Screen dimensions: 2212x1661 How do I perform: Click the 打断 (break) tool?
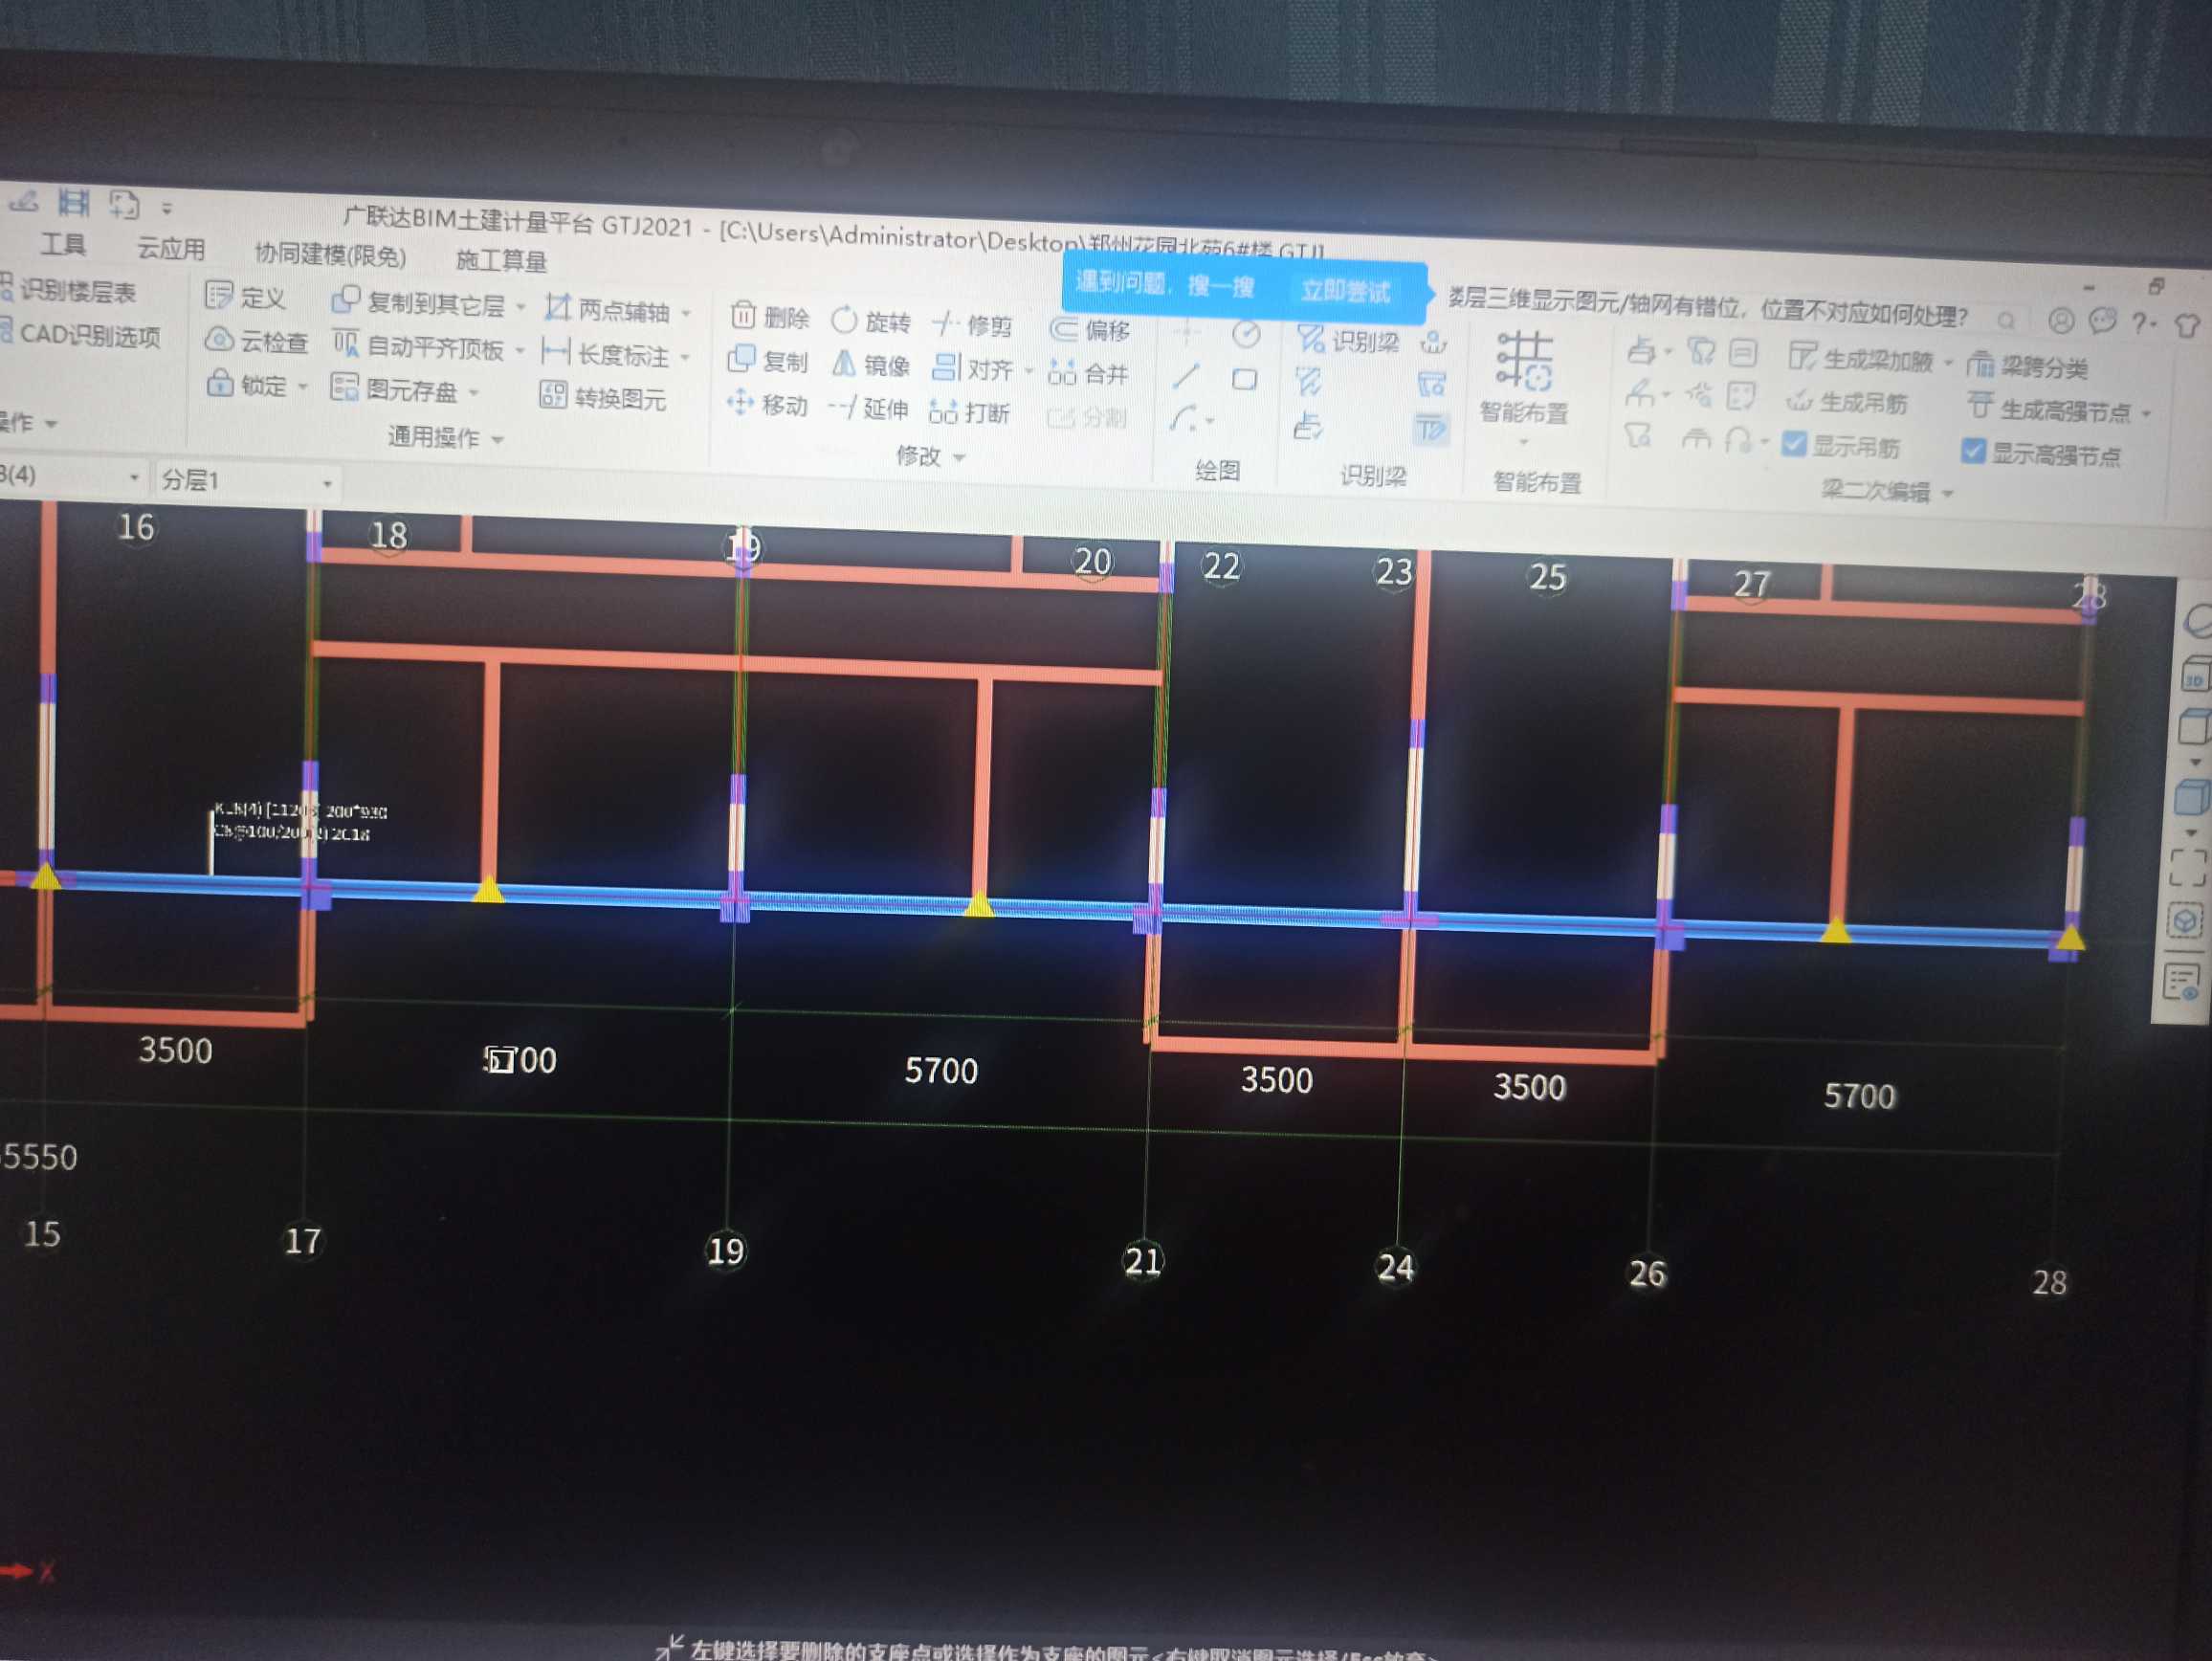pyautogui.click(x=969, y=412)
